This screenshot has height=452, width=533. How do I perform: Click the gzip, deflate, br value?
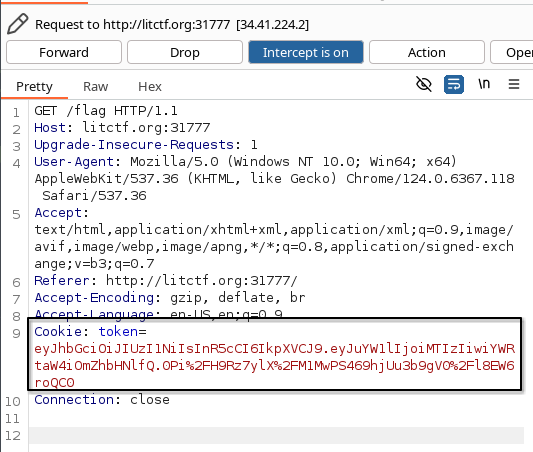[x=238, y=298]
